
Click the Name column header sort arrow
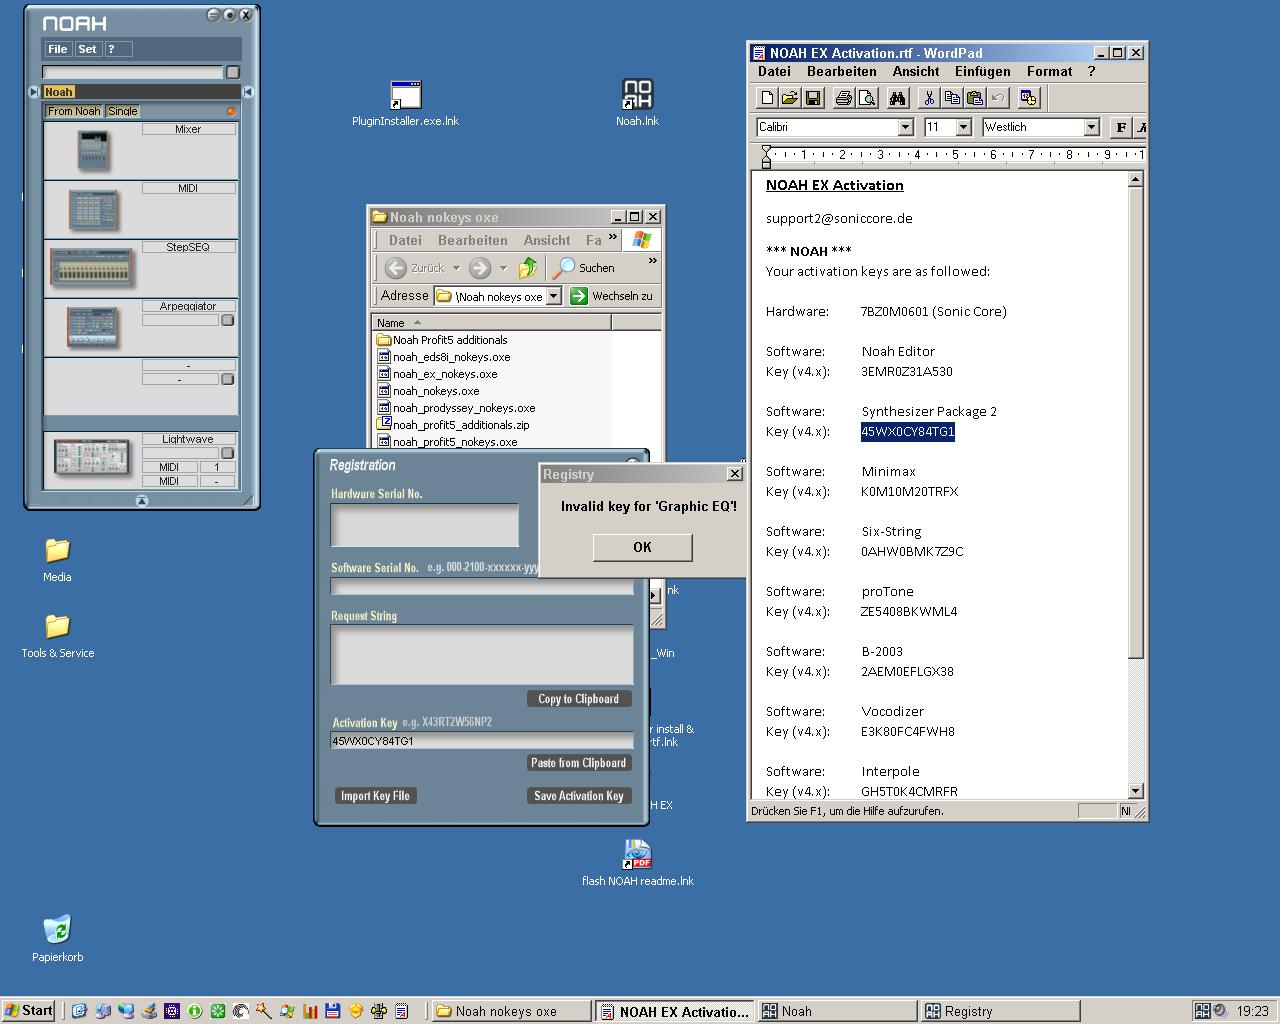tap(417, 322)
